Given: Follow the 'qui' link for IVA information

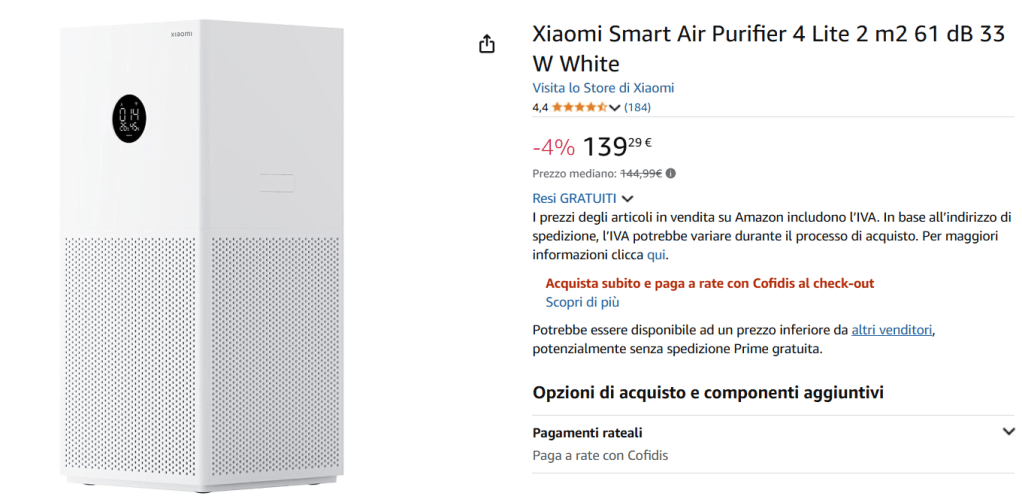Looking at the screenshot, I should point(656,255).
